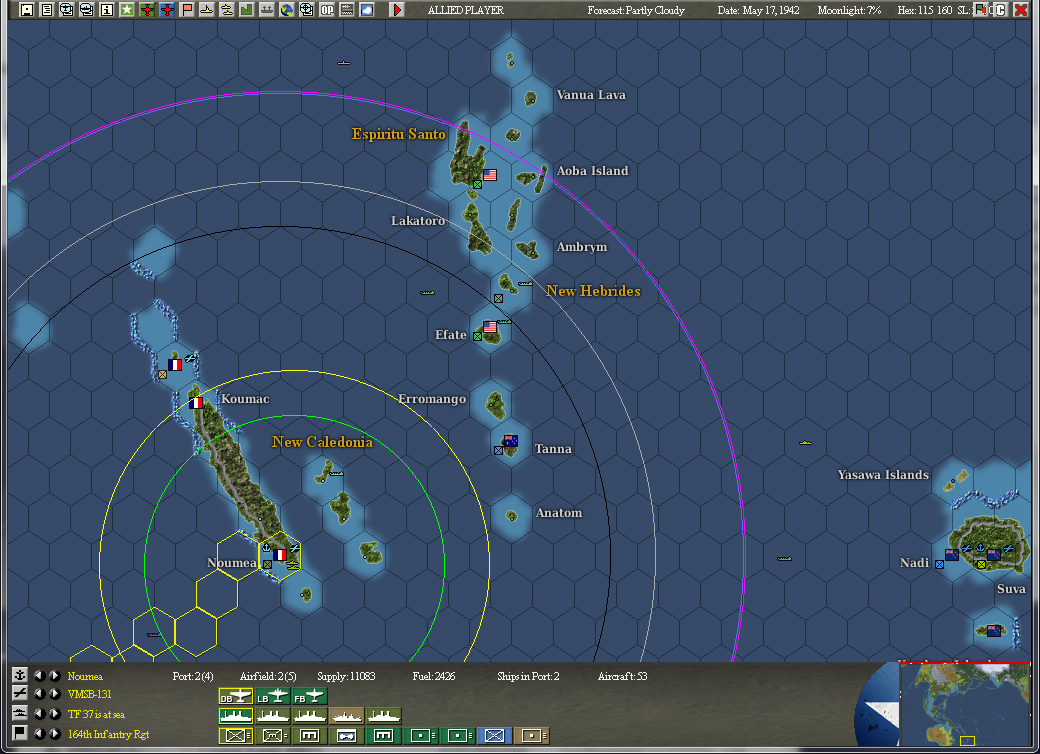Screen dimensions: 1040x754
Task: Click the Noumea base name link
Action: [85, 676]
